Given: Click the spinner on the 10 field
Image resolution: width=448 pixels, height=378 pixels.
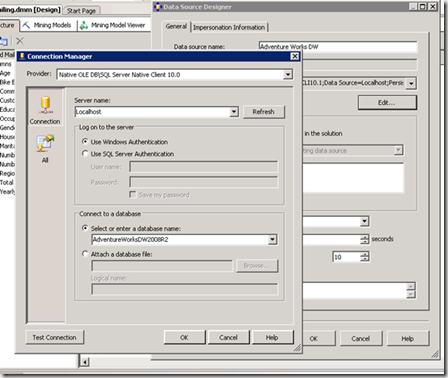Looking at the screenshot, I should [365, 257].
